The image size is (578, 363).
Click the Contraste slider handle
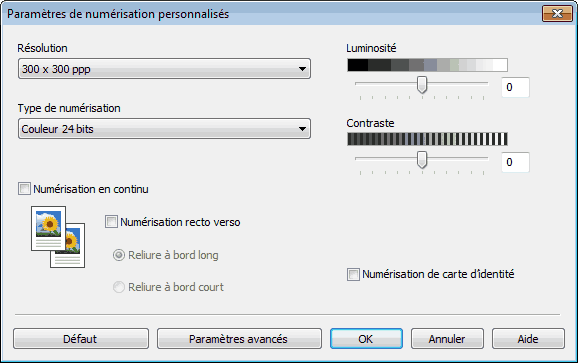[x=422, y=160]
